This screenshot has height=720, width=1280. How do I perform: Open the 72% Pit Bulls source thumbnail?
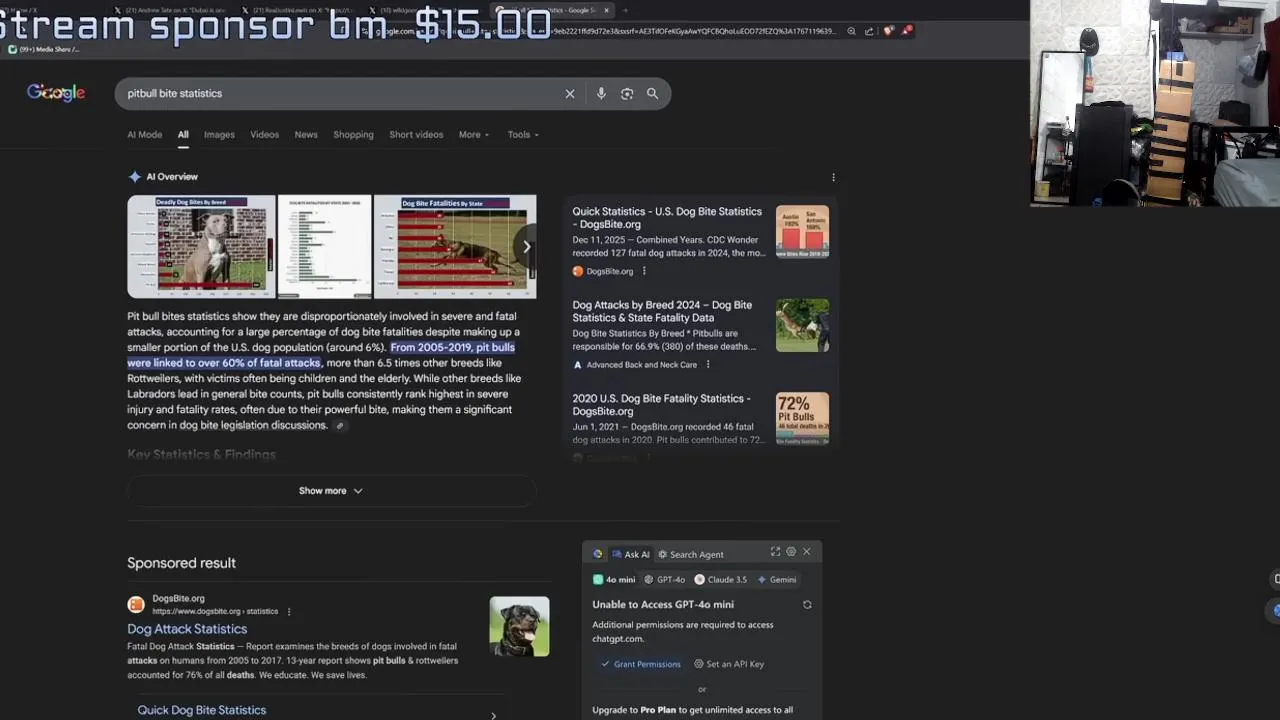(x=802, y=418)
